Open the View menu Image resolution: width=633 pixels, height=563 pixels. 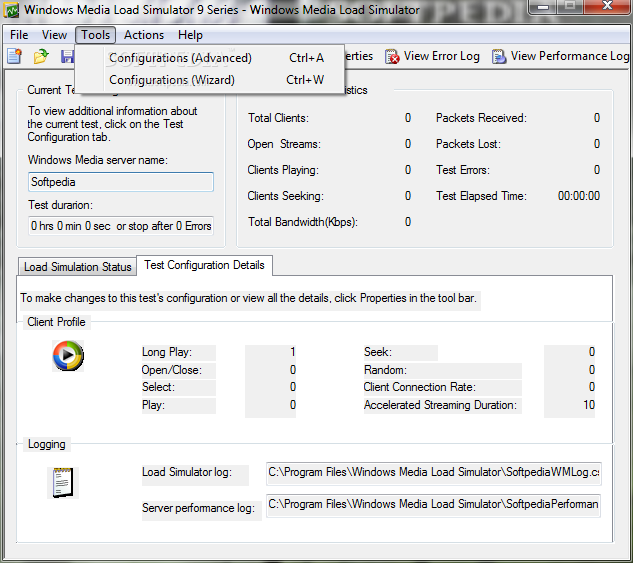(54, 35)
